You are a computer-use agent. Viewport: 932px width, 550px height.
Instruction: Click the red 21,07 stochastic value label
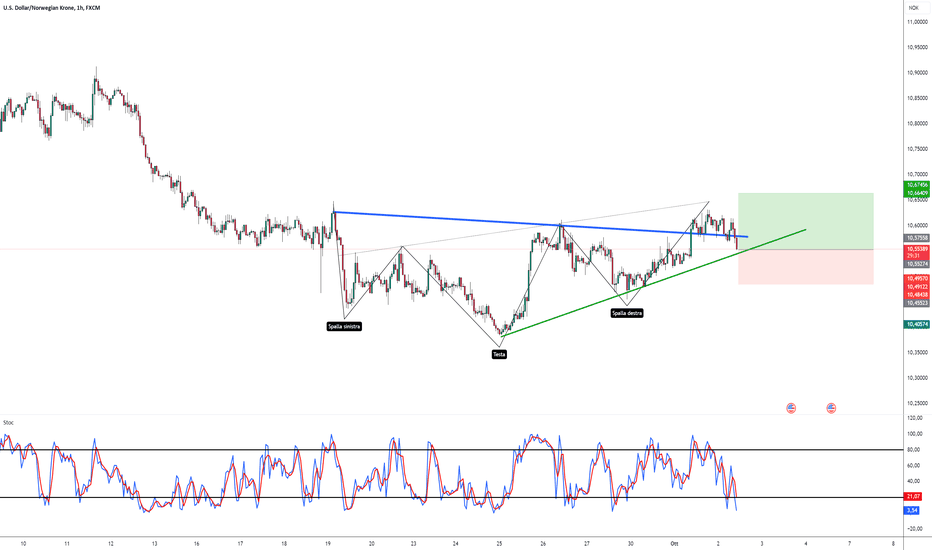point(913,496)
